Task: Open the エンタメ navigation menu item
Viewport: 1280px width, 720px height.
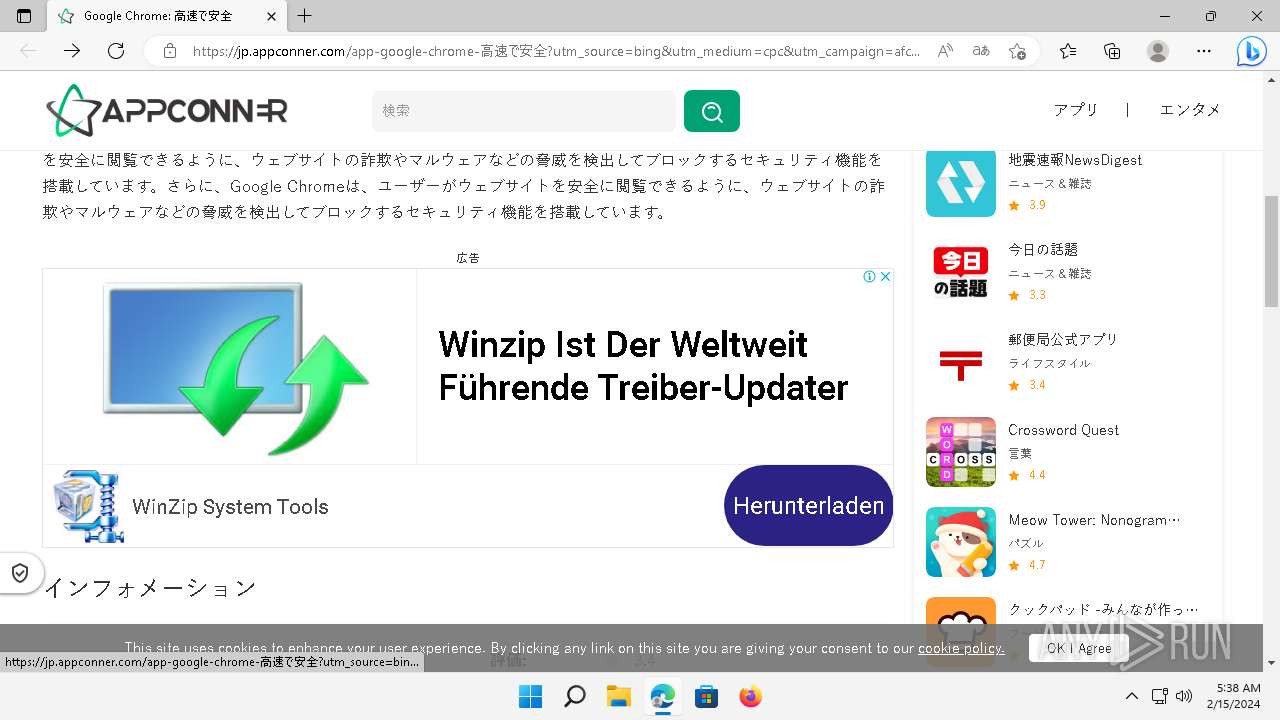Action: pyautogui.click(x=1190, y=110)
